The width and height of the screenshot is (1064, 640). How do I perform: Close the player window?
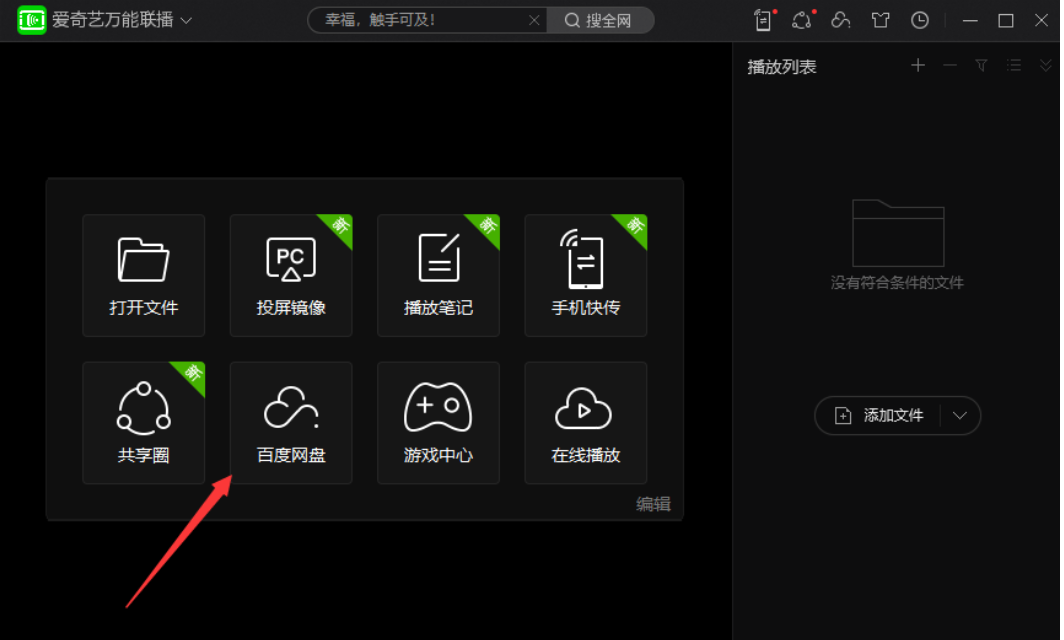pos(1042,20)
